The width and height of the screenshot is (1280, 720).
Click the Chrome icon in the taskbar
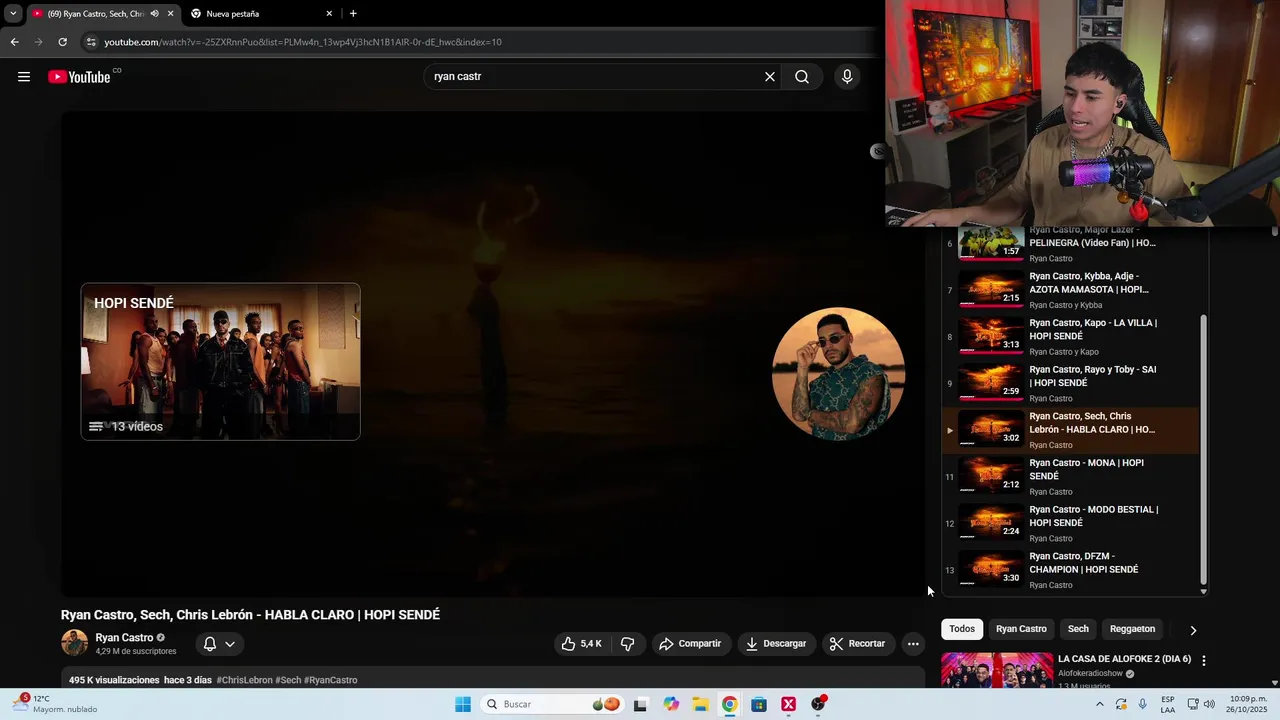tap(729, 704)
